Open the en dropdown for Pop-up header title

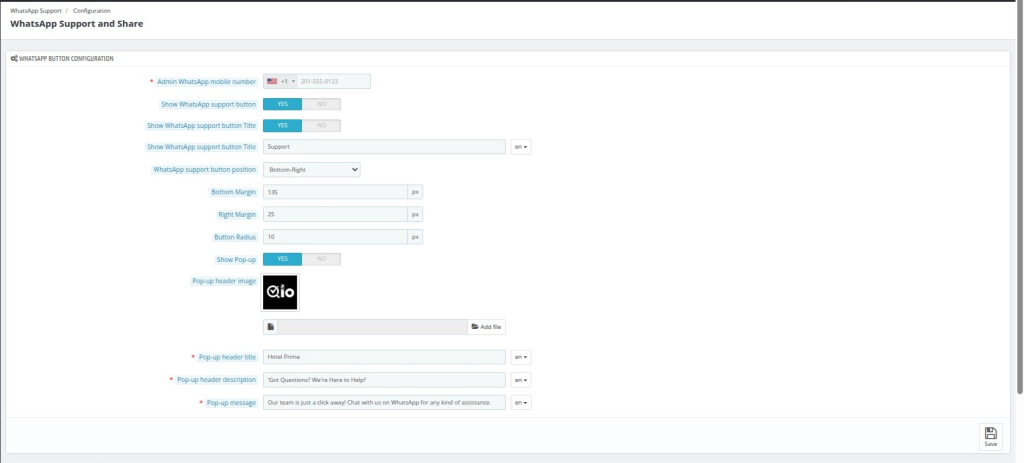click(x=521, y=357)
